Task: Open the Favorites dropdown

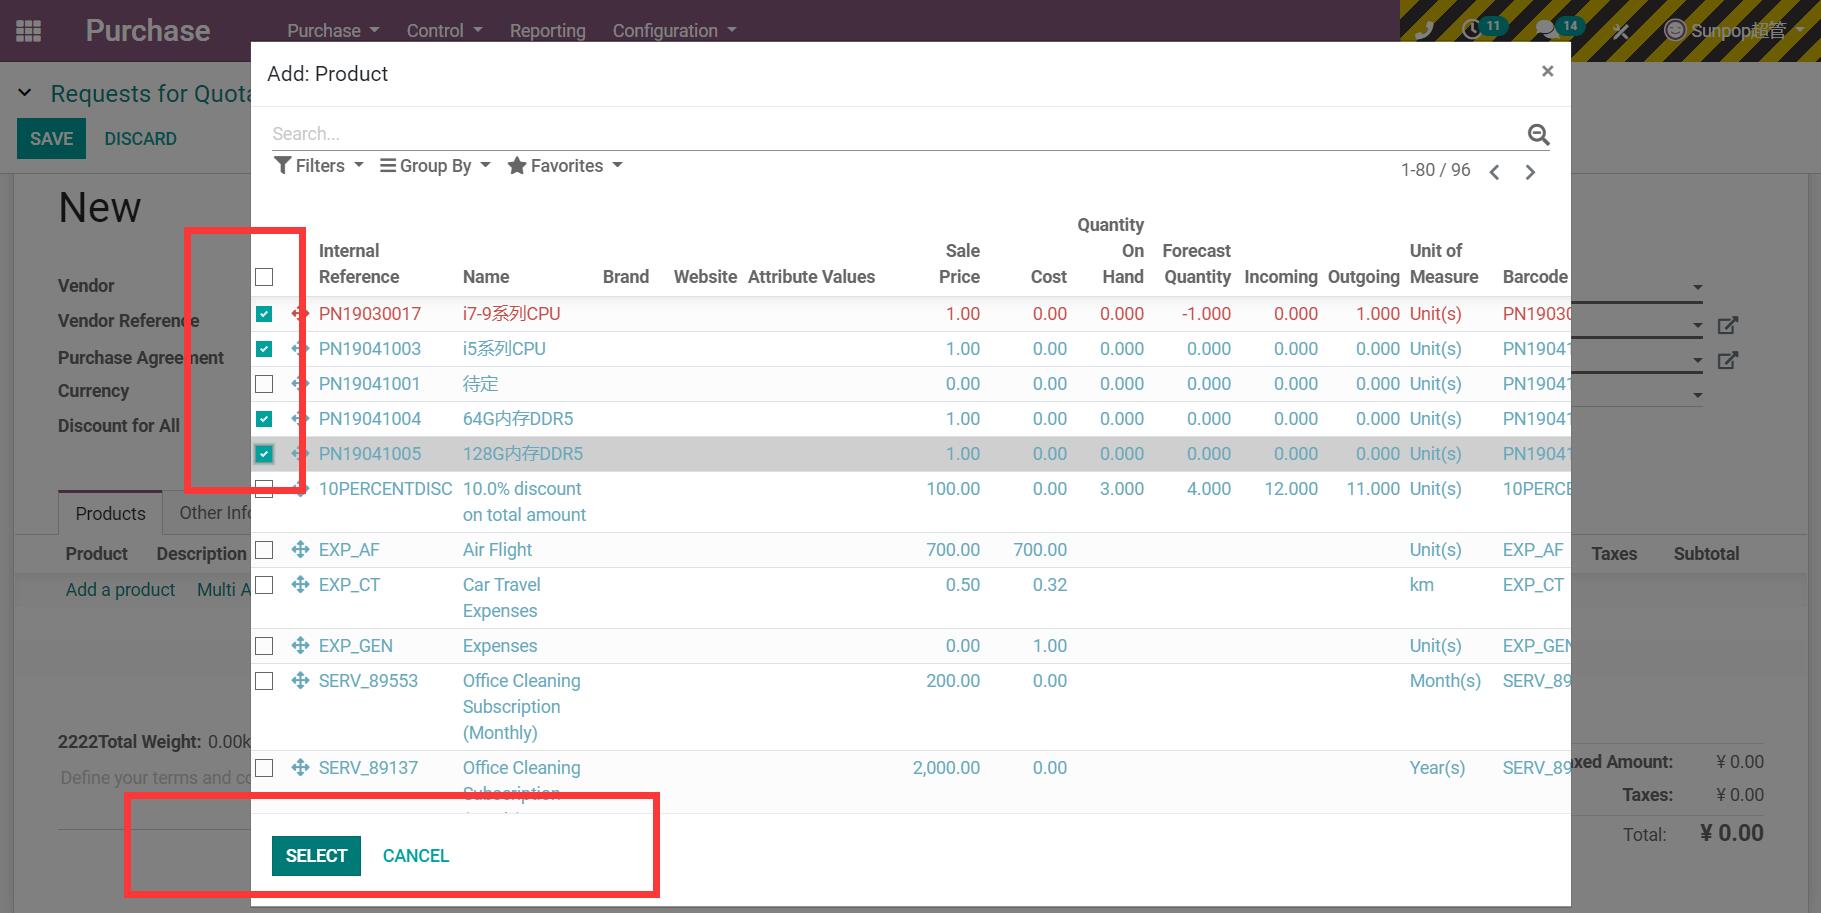Action: click(x=564, y=166)
